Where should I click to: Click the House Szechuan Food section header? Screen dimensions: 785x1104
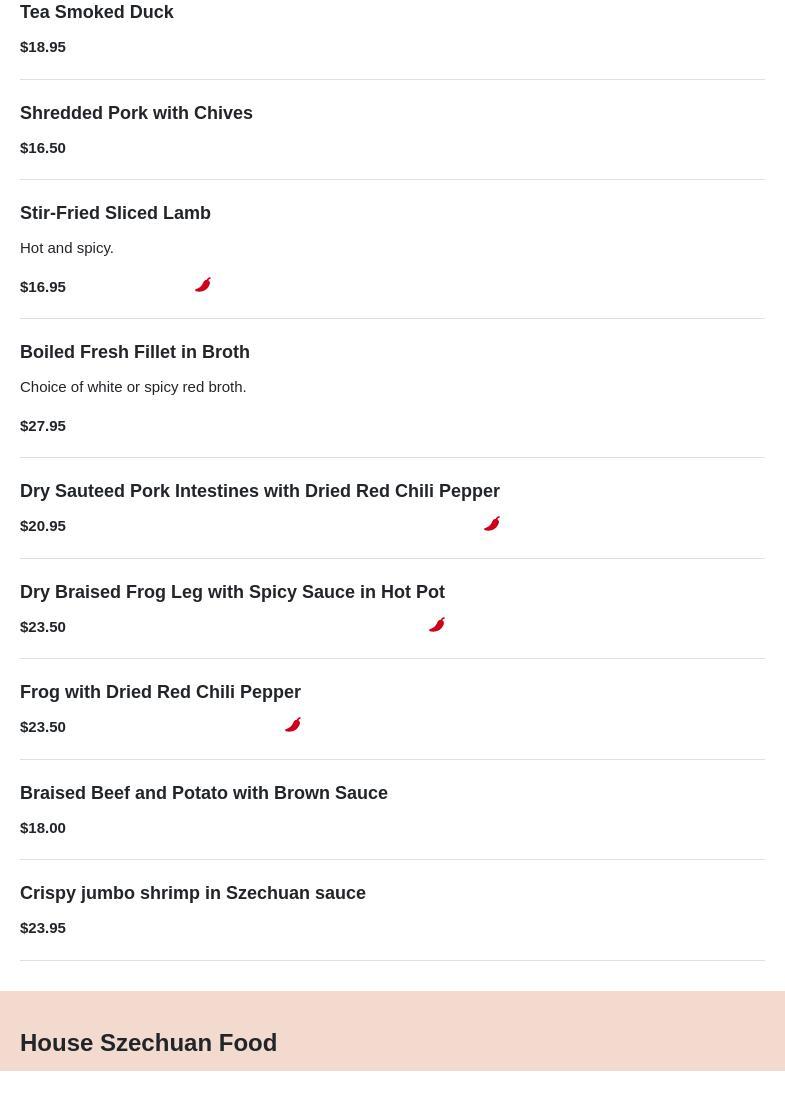click(x=148, y=1042)
